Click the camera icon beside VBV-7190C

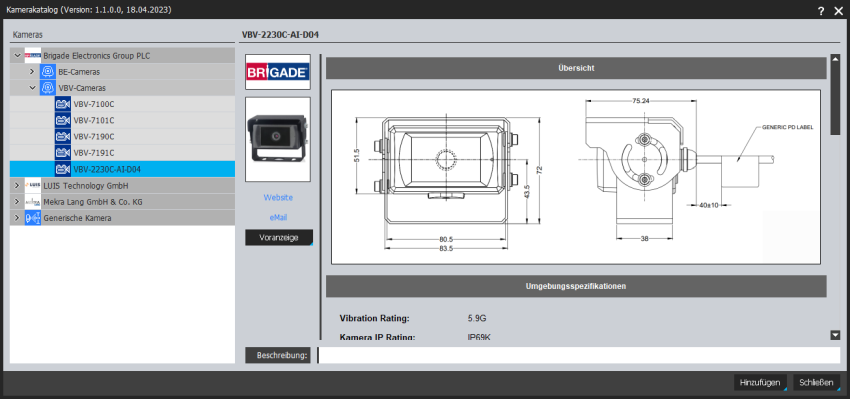(63, 137)
